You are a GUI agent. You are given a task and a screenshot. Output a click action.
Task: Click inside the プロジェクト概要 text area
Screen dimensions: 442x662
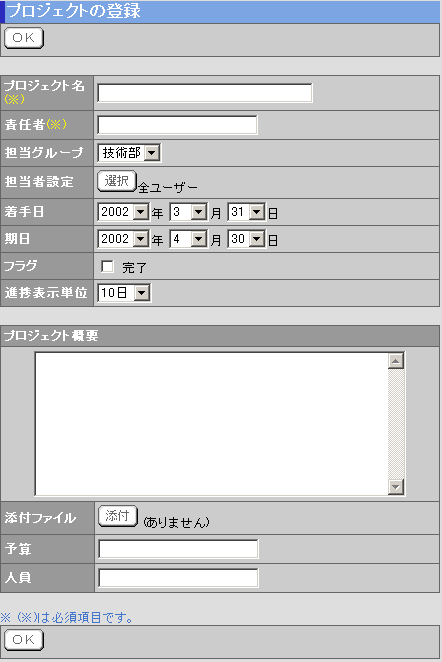[x=211, y=424]
